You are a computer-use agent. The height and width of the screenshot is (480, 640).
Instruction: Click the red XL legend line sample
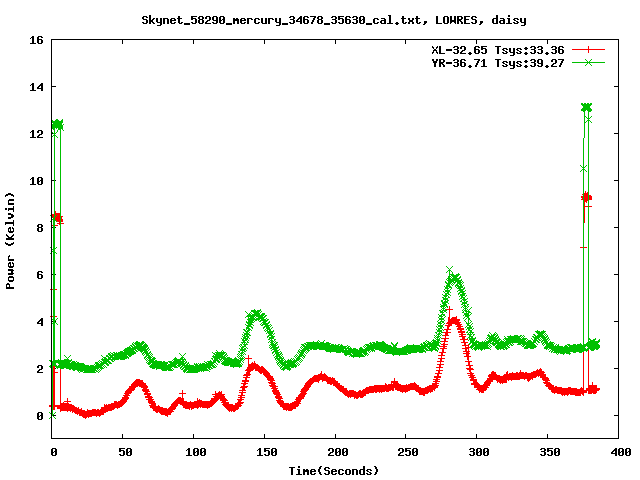[588, 50]
